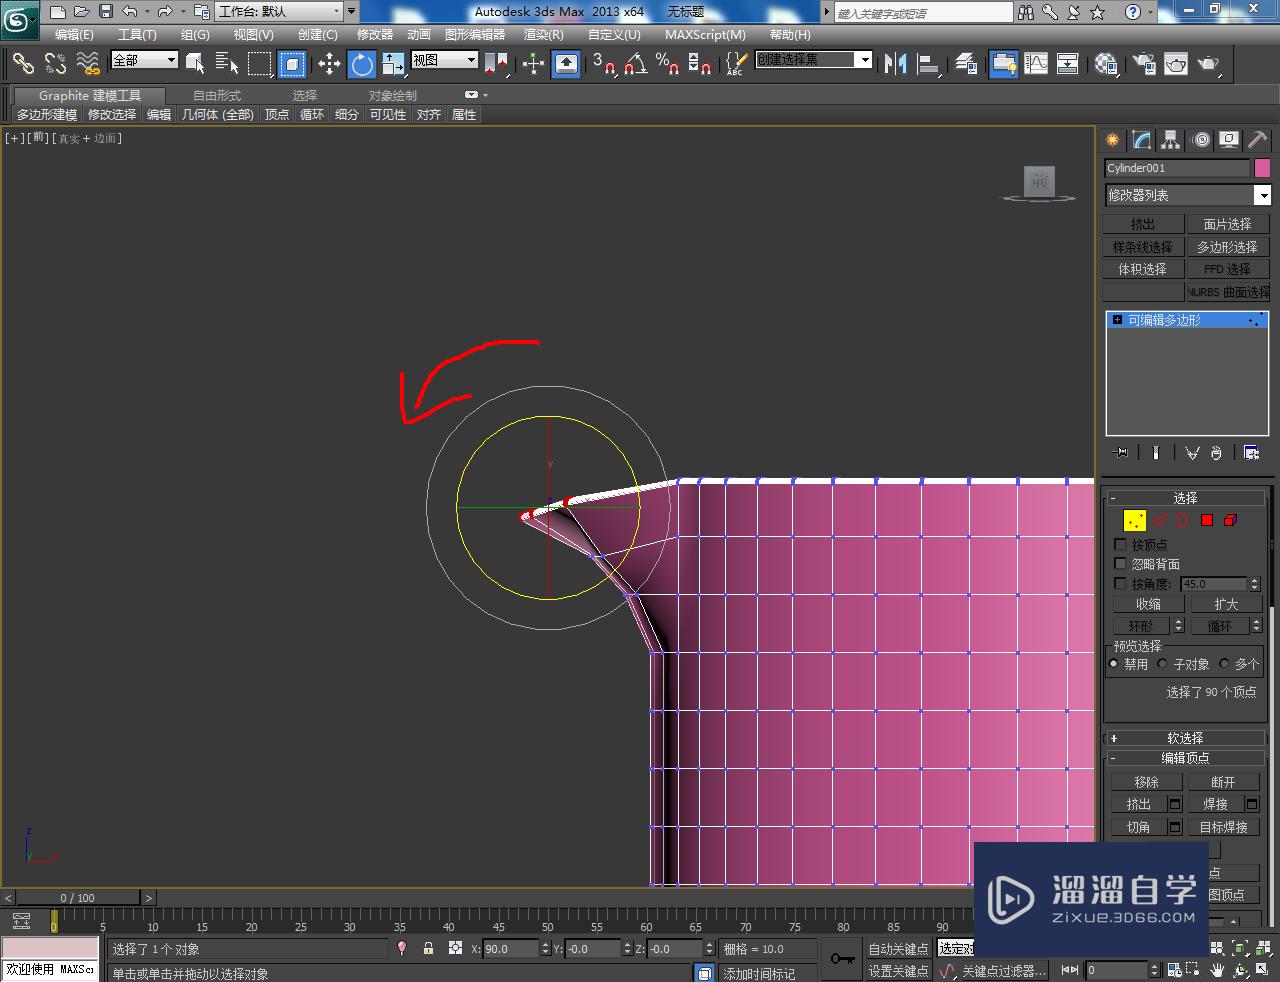The image size is (1280, 982).
Task: Click the 移除 vertex button
Action: click(1146, 782)
